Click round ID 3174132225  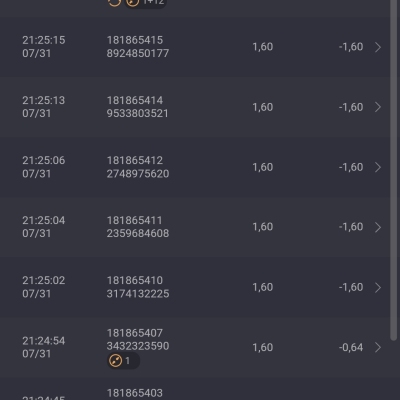point(138,294)
